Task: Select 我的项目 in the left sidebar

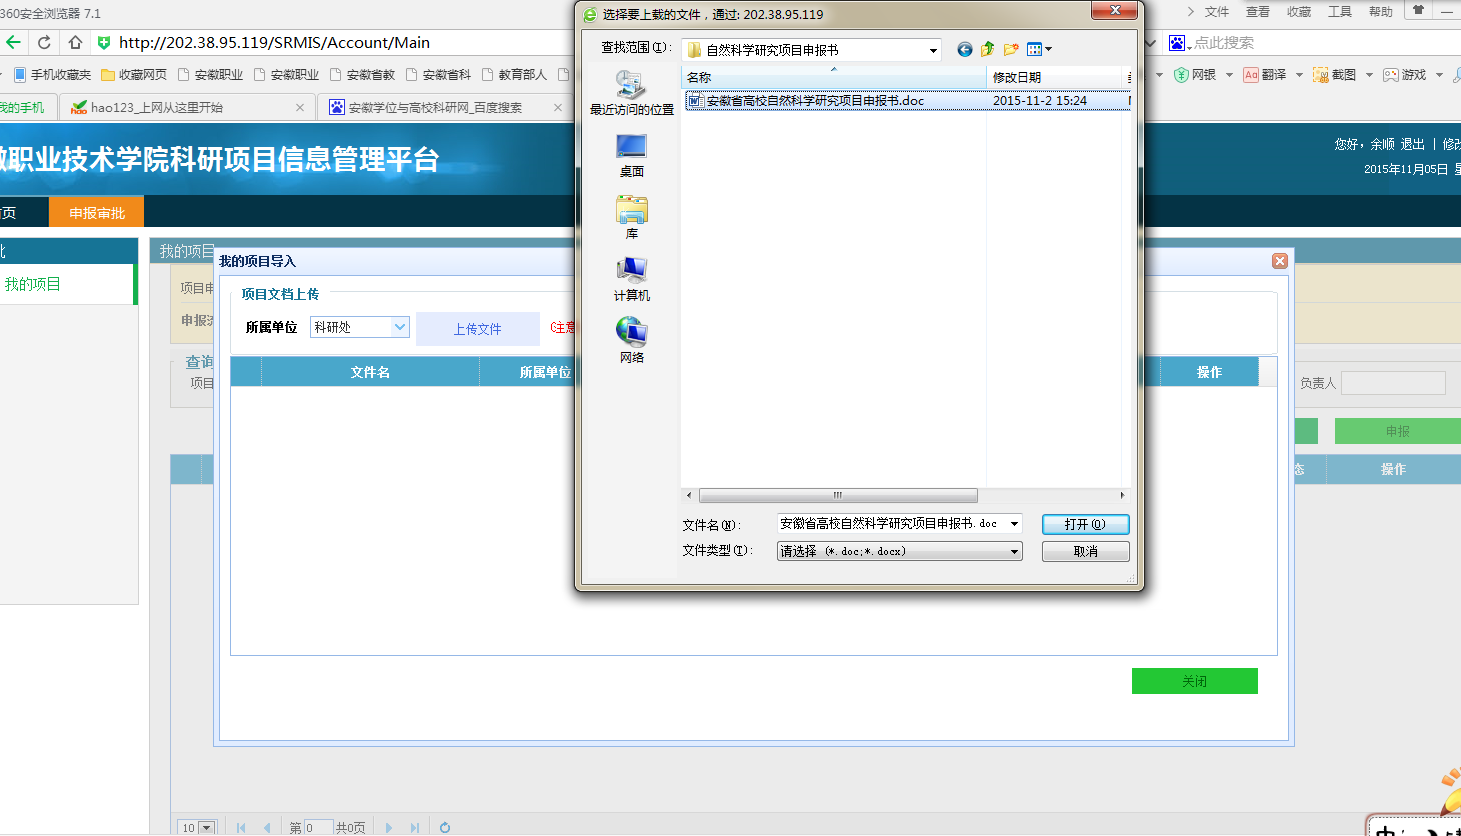Action: click(33, 284)
